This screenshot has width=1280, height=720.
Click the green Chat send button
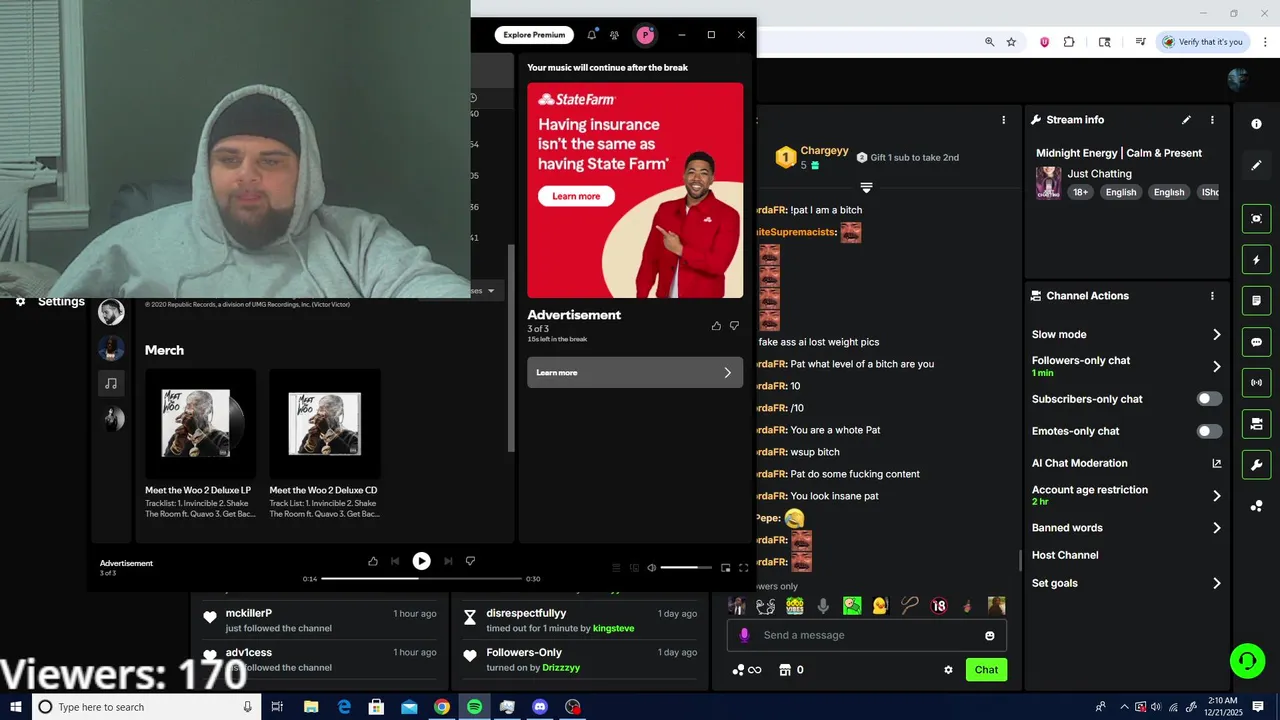tap(986, 670)
